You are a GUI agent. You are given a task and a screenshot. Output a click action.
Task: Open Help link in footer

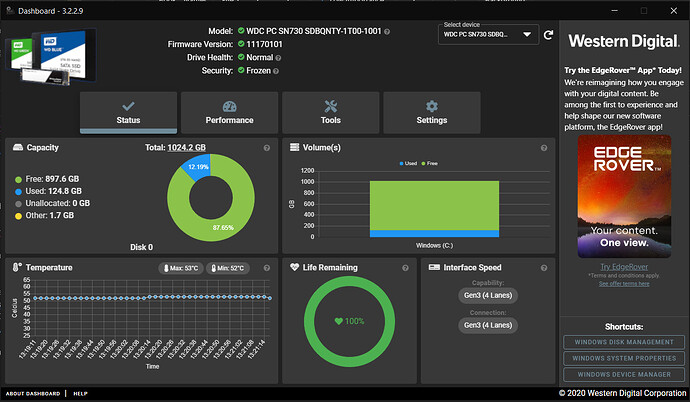click(80, 394)
